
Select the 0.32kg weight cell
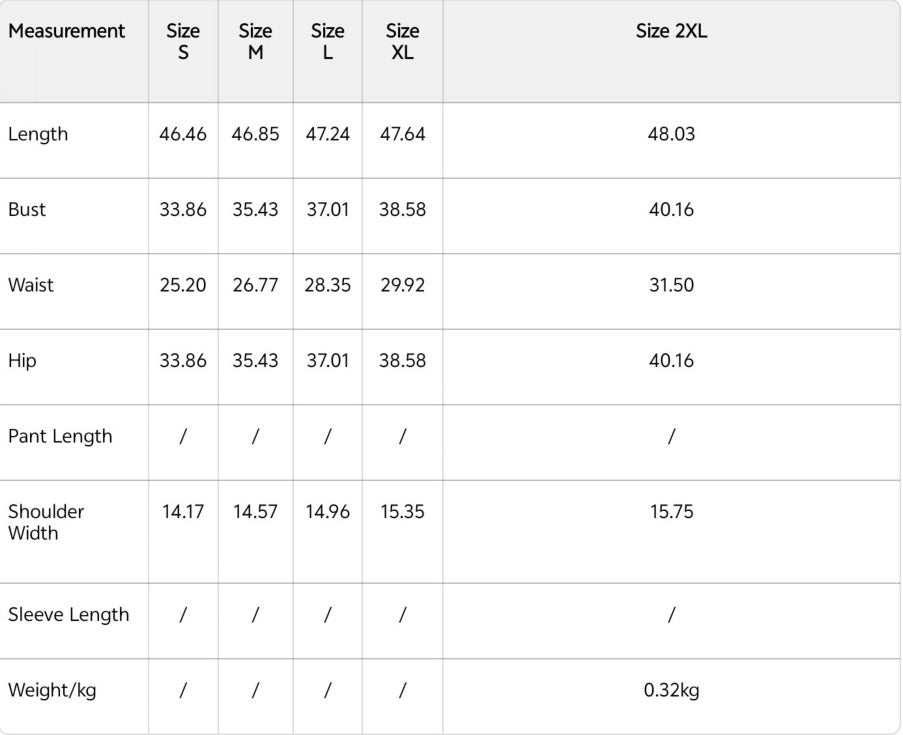click(x=671, y=690)
